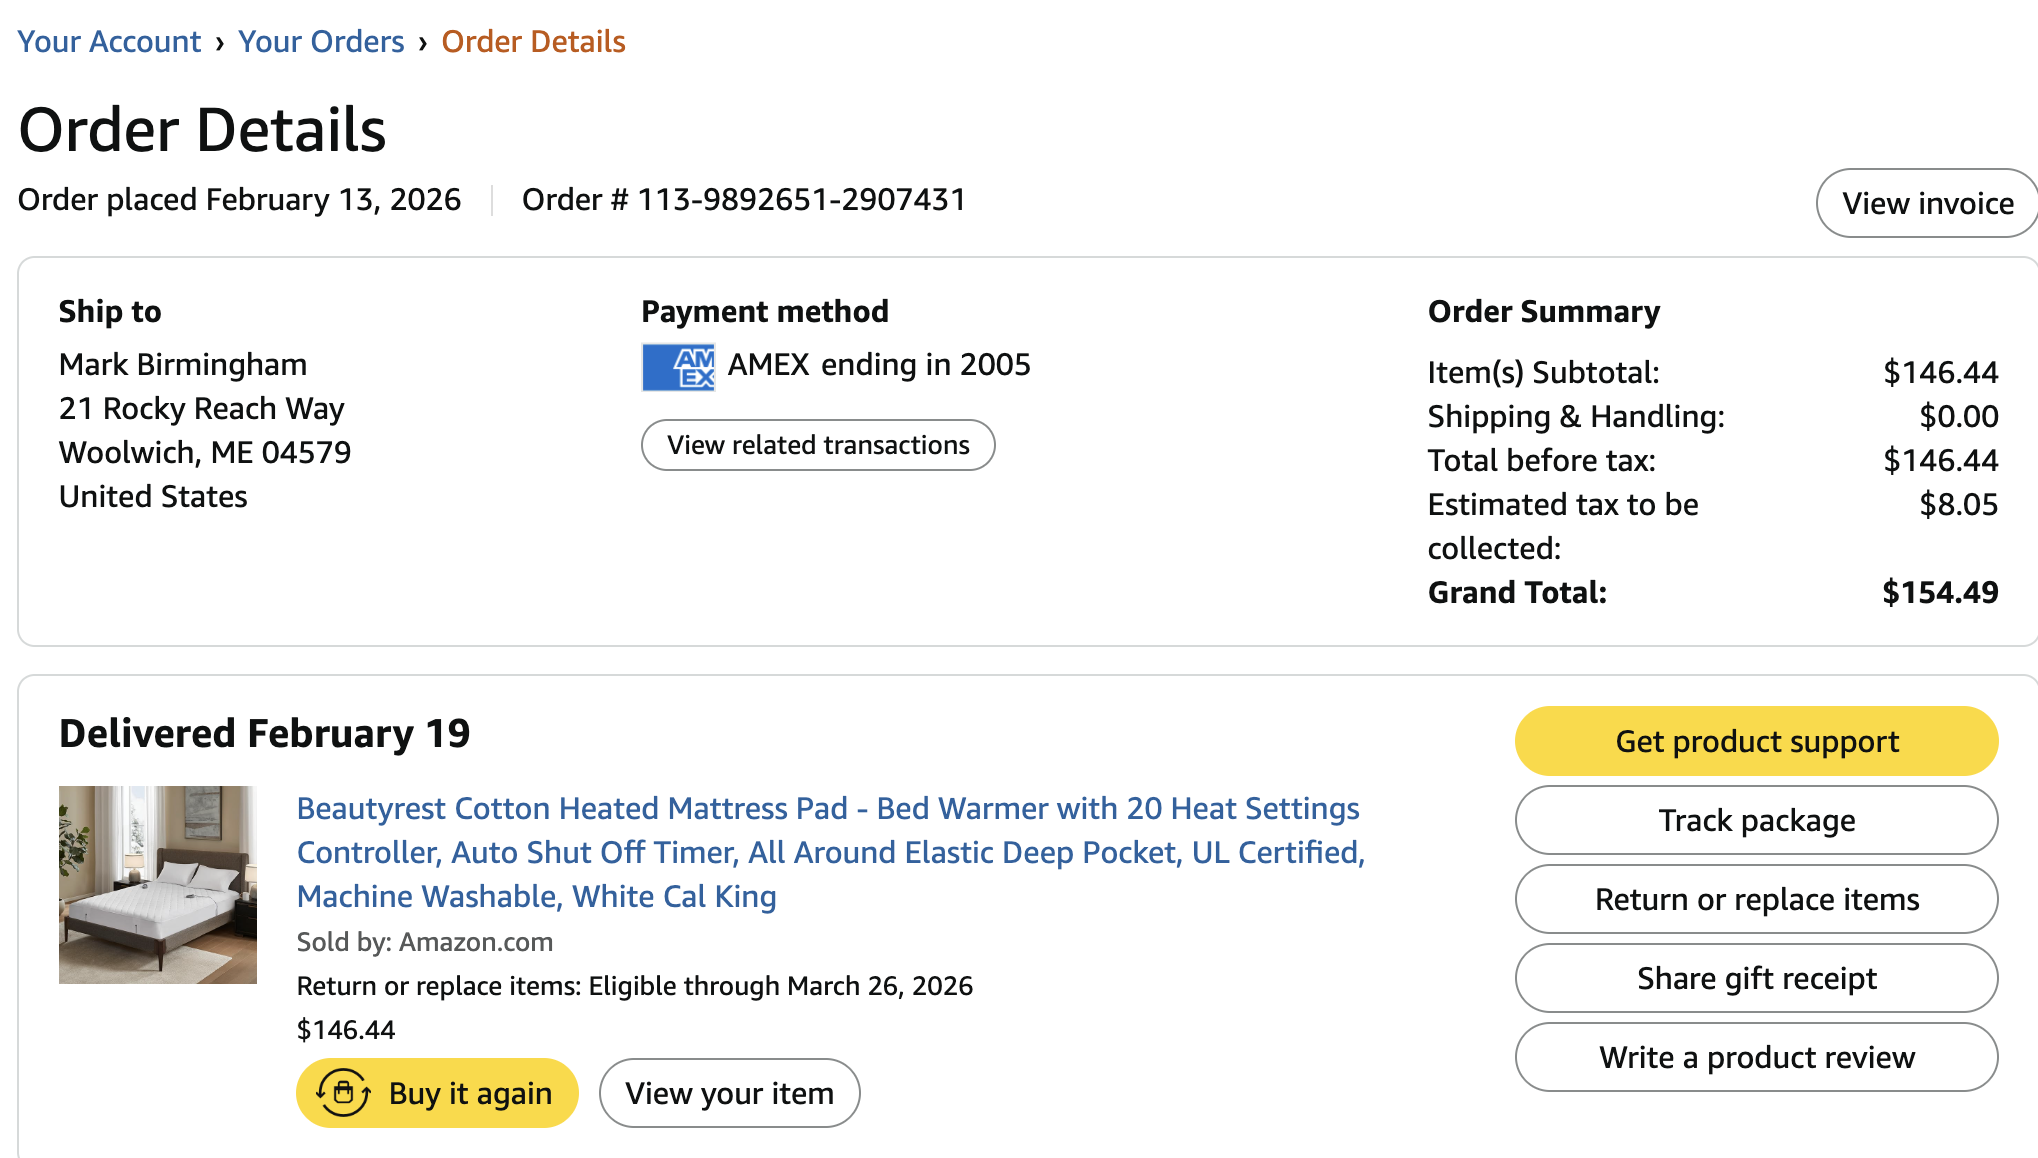2038x1158 pixels.
Task: Click the Buy it again cart icon
Action: pos(343,1092)
